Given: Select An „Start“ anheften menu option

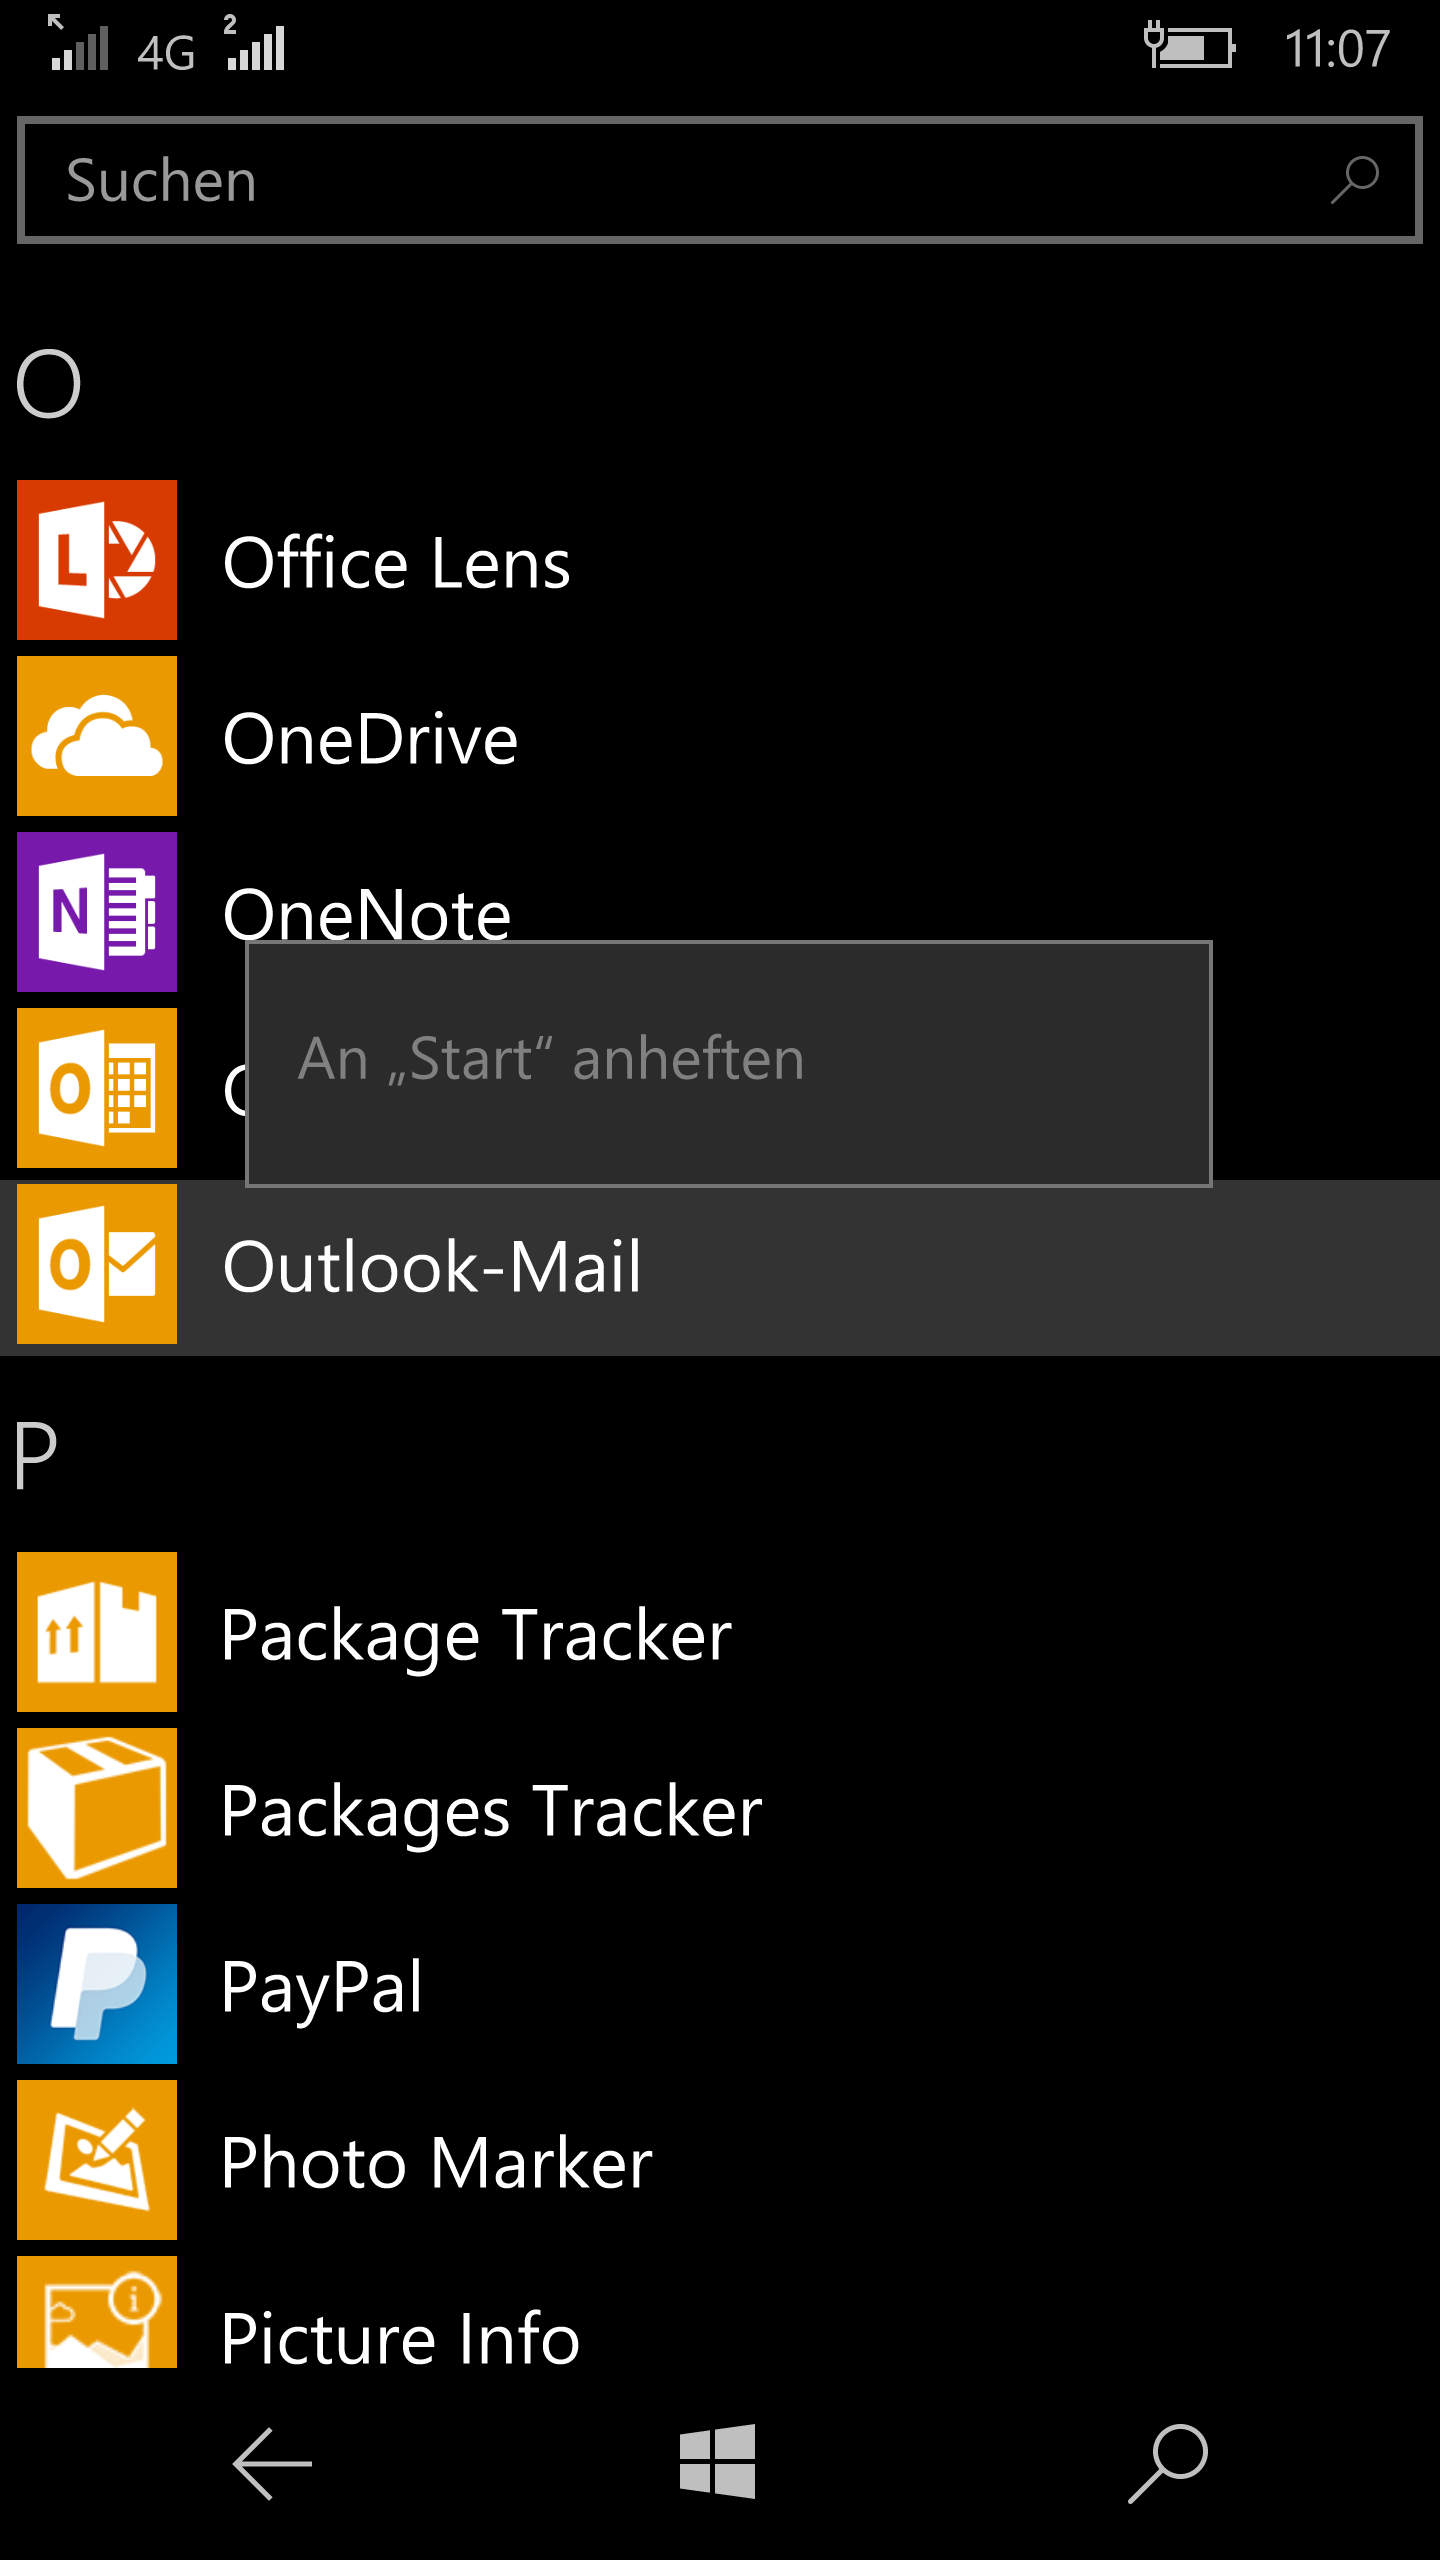Looking at the screenshot, I should (x=729, y=1063).
